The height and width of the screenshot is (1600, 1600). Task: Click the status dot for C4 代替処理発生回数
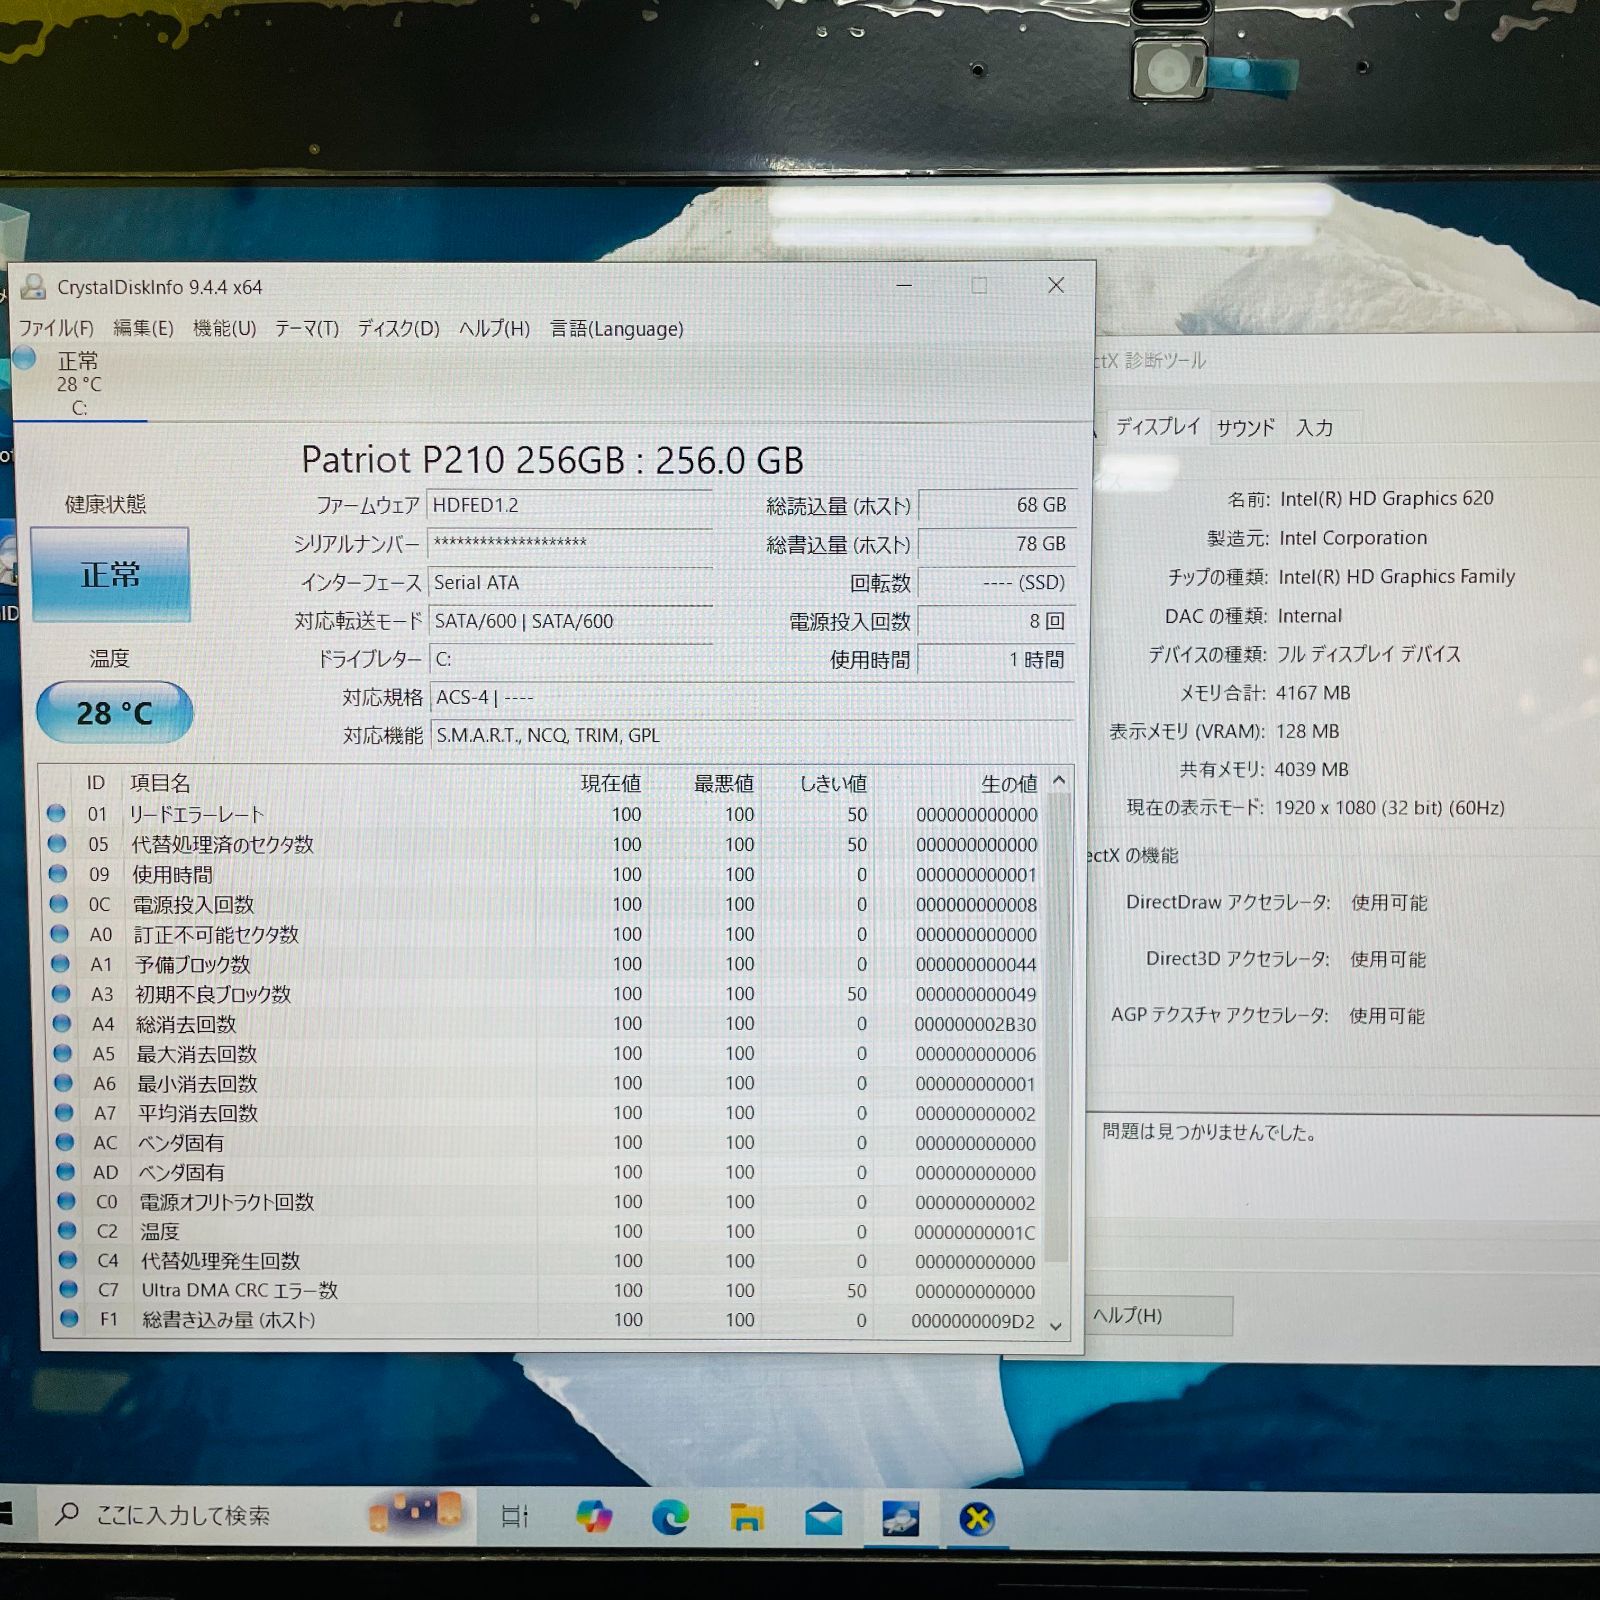pyautogui.click(x=68, y=1260)
